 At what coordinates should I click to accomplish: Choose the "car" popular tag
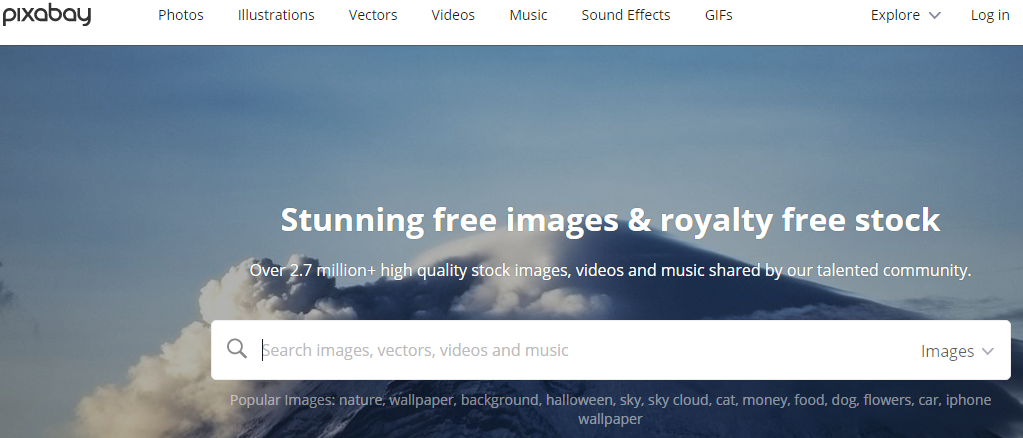[x=930, y=399]
